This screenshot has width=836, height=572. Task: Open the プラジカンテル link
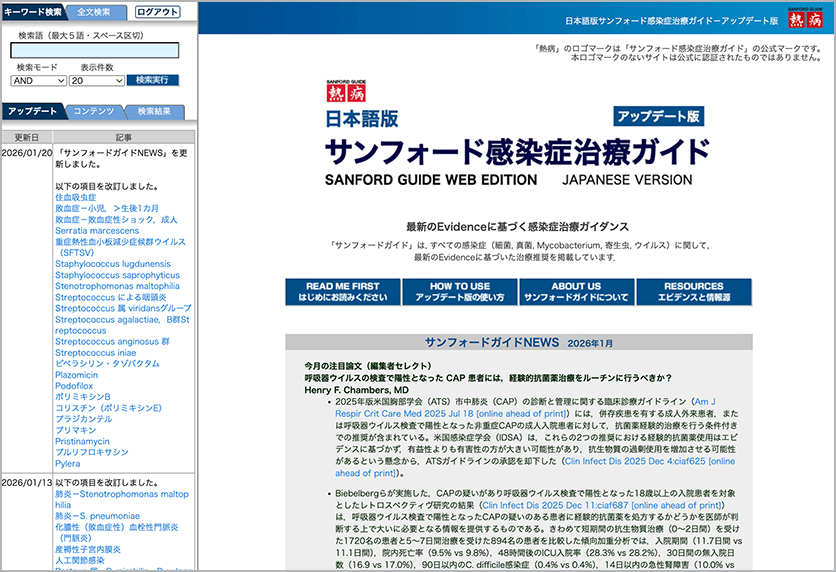(84, 419)
